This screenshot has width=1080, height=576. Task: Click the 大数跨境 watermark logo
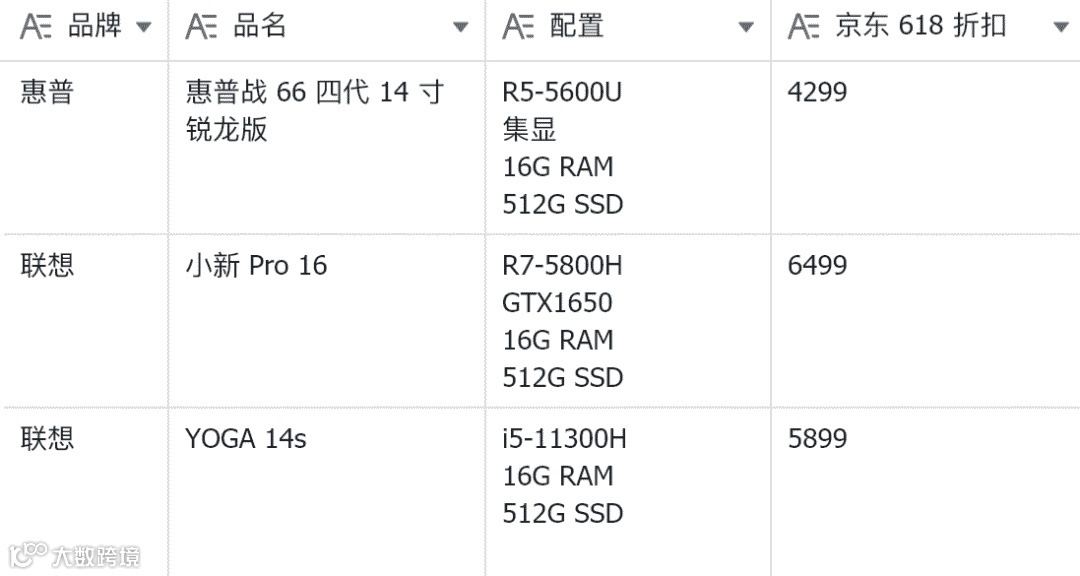pyautogui.click(x=75, y=554)
